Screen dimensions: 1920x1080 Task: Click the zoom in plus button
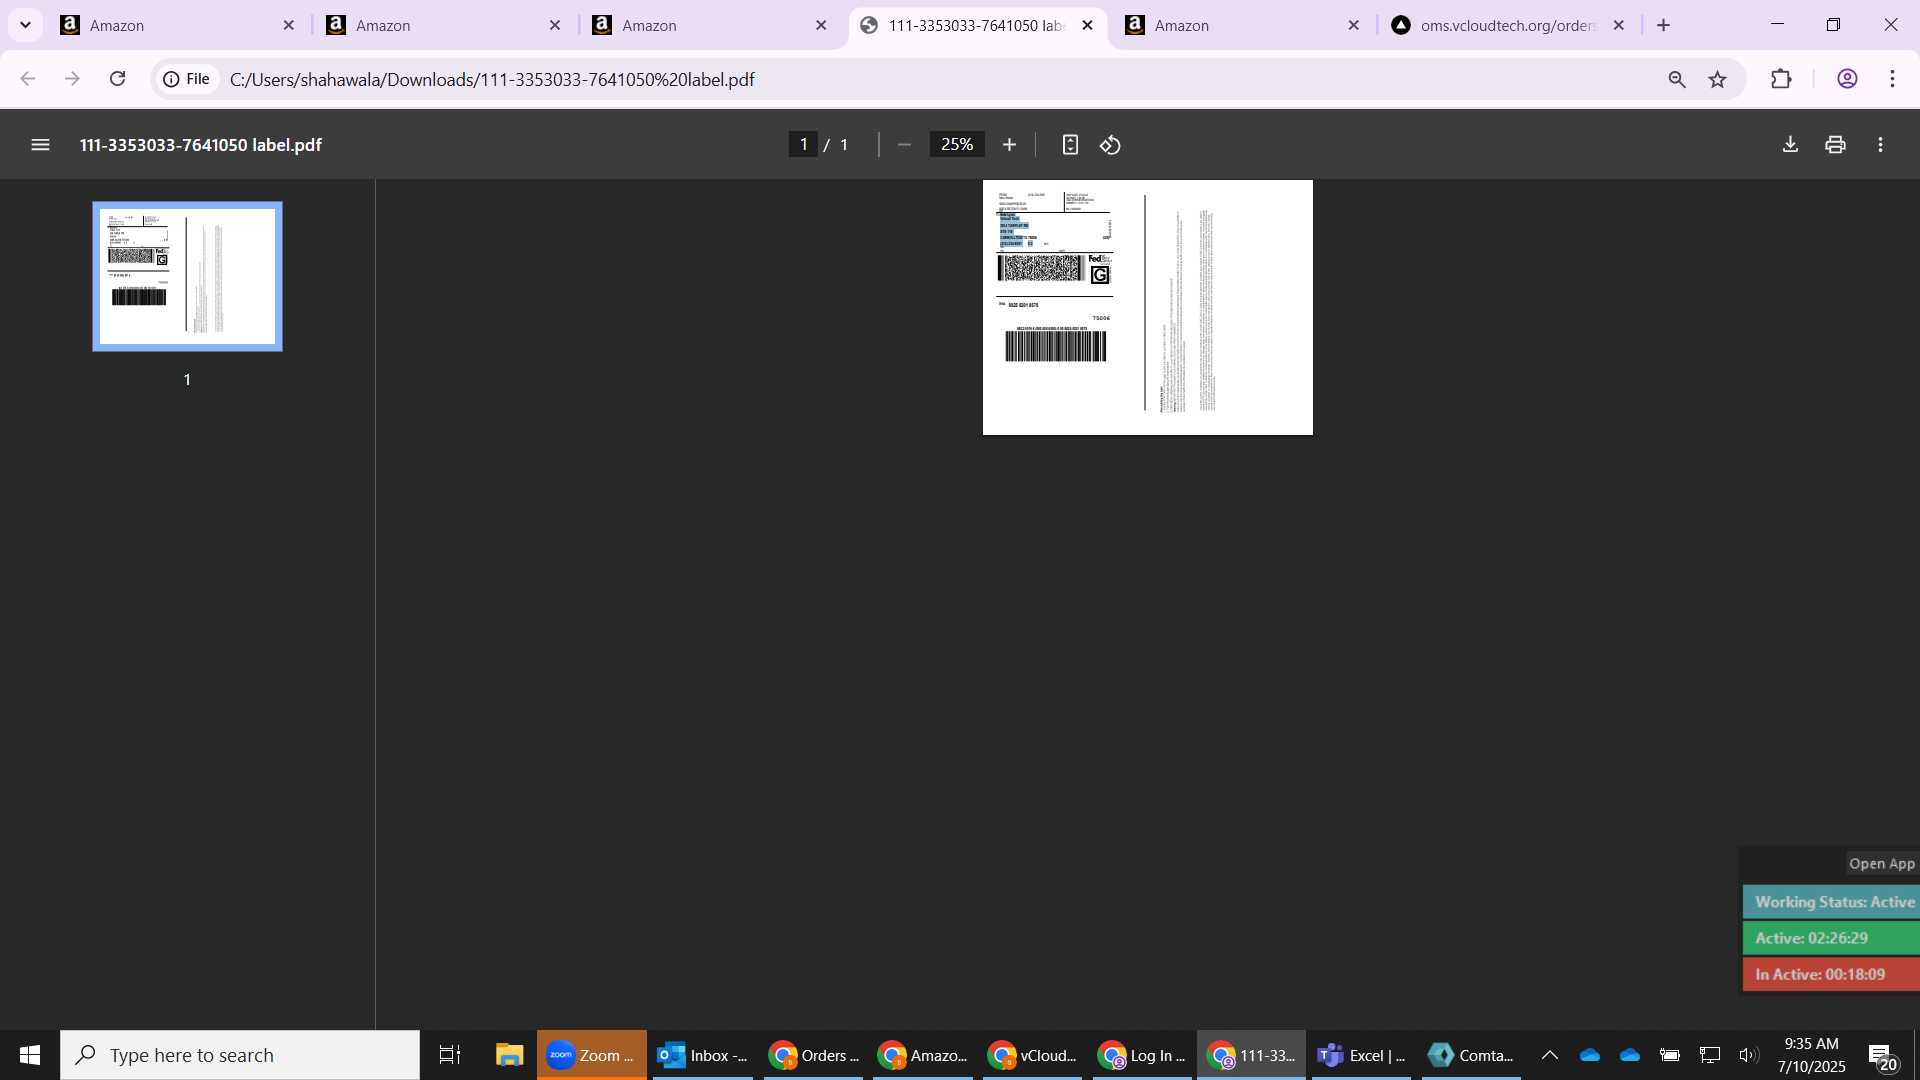1009,145
